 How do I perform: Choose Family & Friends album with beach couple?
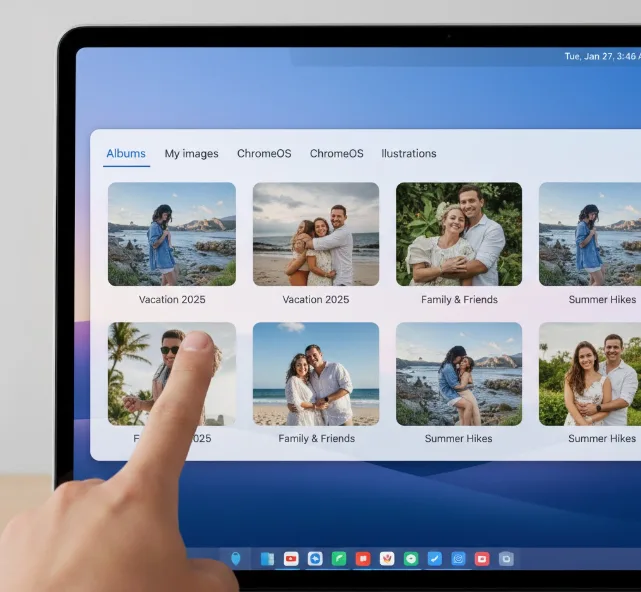316,374
